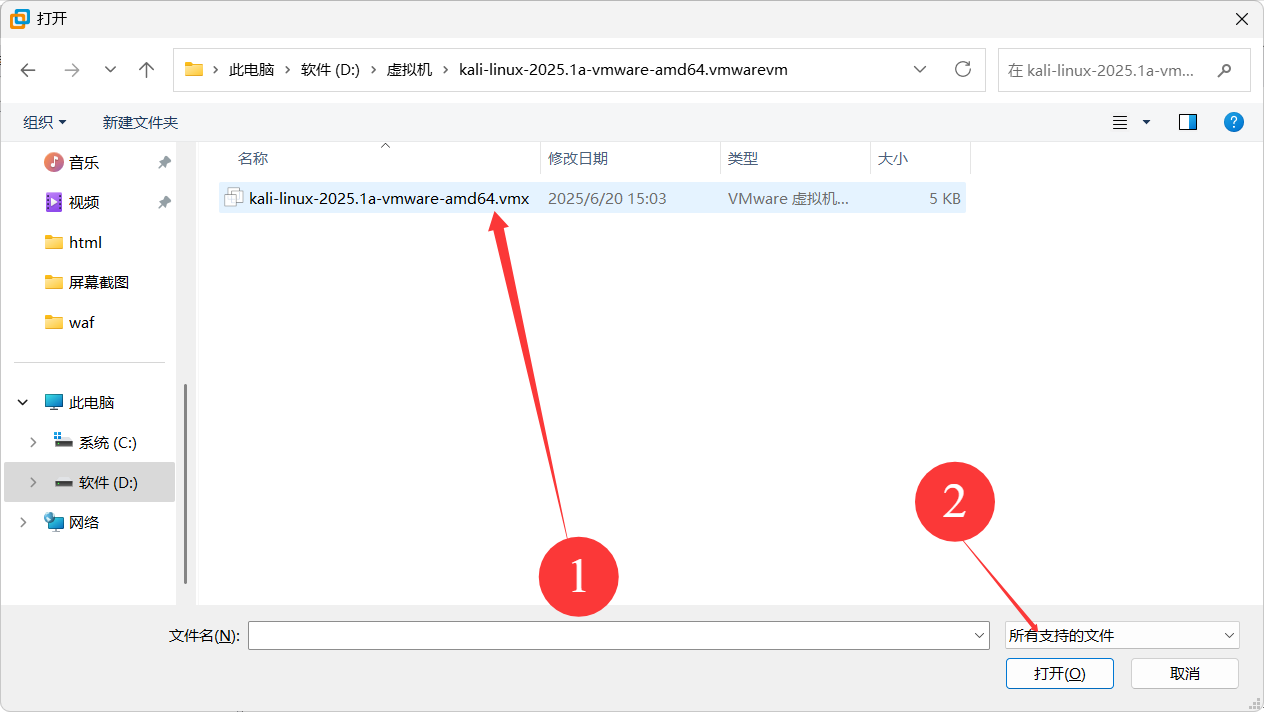Click the search magnifier icon
The width and height of the screenshot is (1264, 712).
[x=1224, y=70]
